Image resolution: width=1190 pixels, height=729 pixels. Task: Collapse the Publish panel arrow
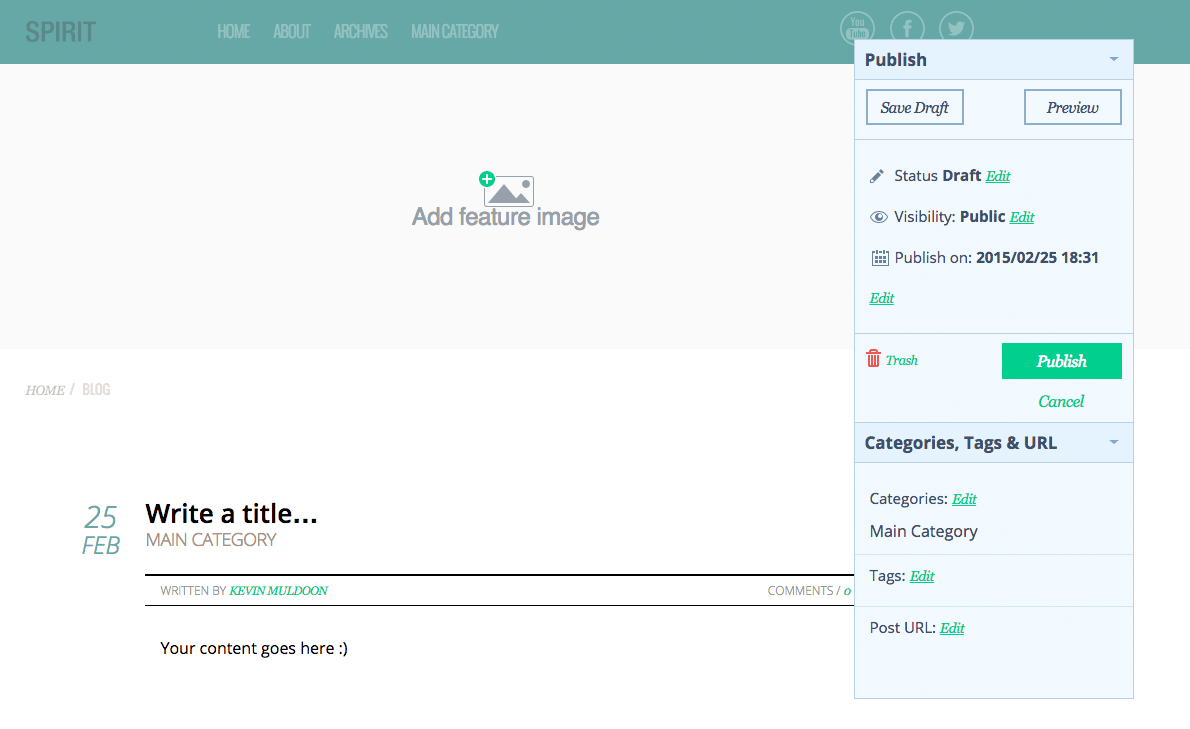(x=1113, y=59)
